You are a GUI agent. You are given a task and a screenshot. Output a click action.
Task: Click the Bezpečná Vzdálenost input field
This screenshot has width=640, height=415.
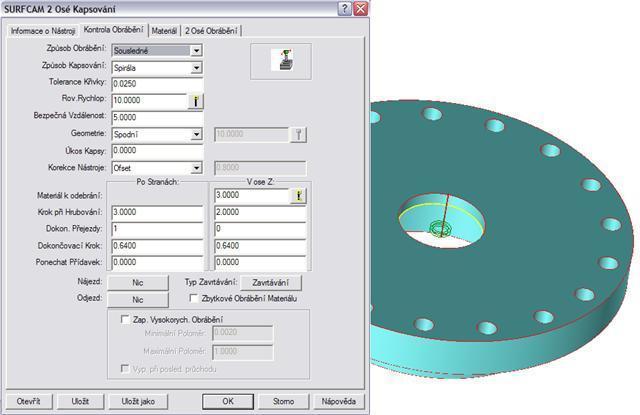(158, 118)
